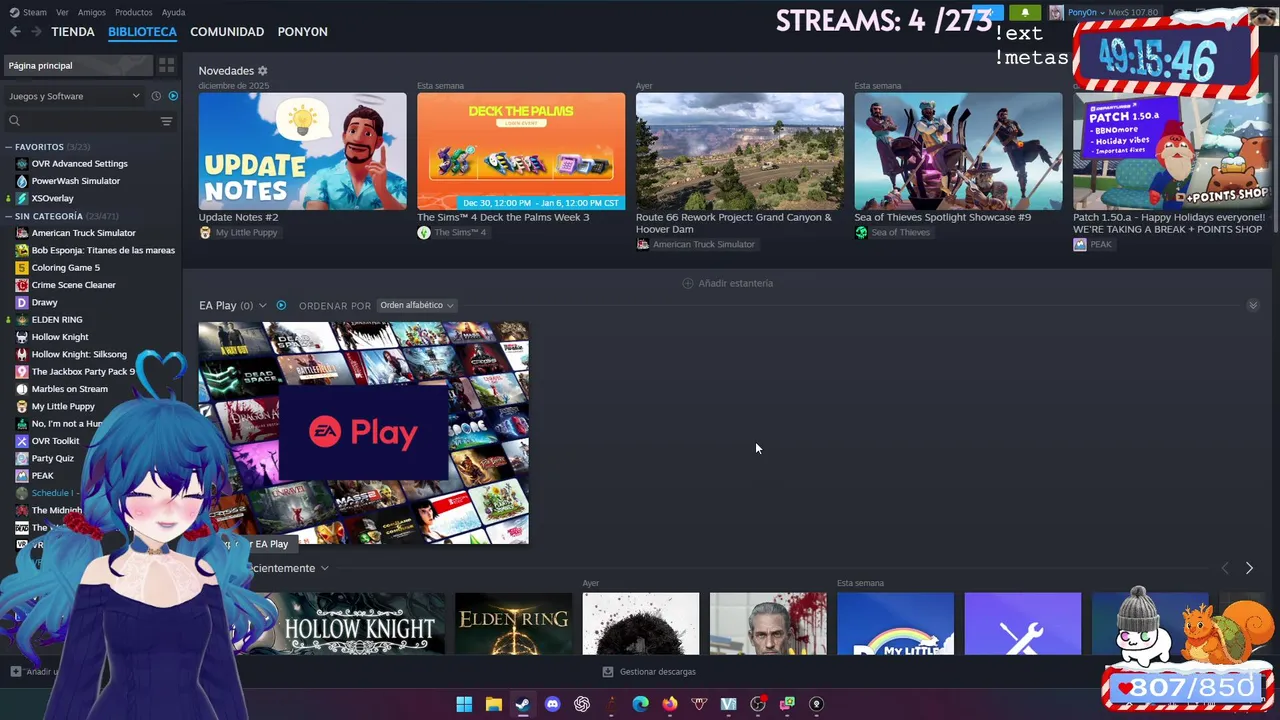1280x720 pixels.
Task: Toggle the ready-to-play filter icon
Action: [x=173, y=96]
